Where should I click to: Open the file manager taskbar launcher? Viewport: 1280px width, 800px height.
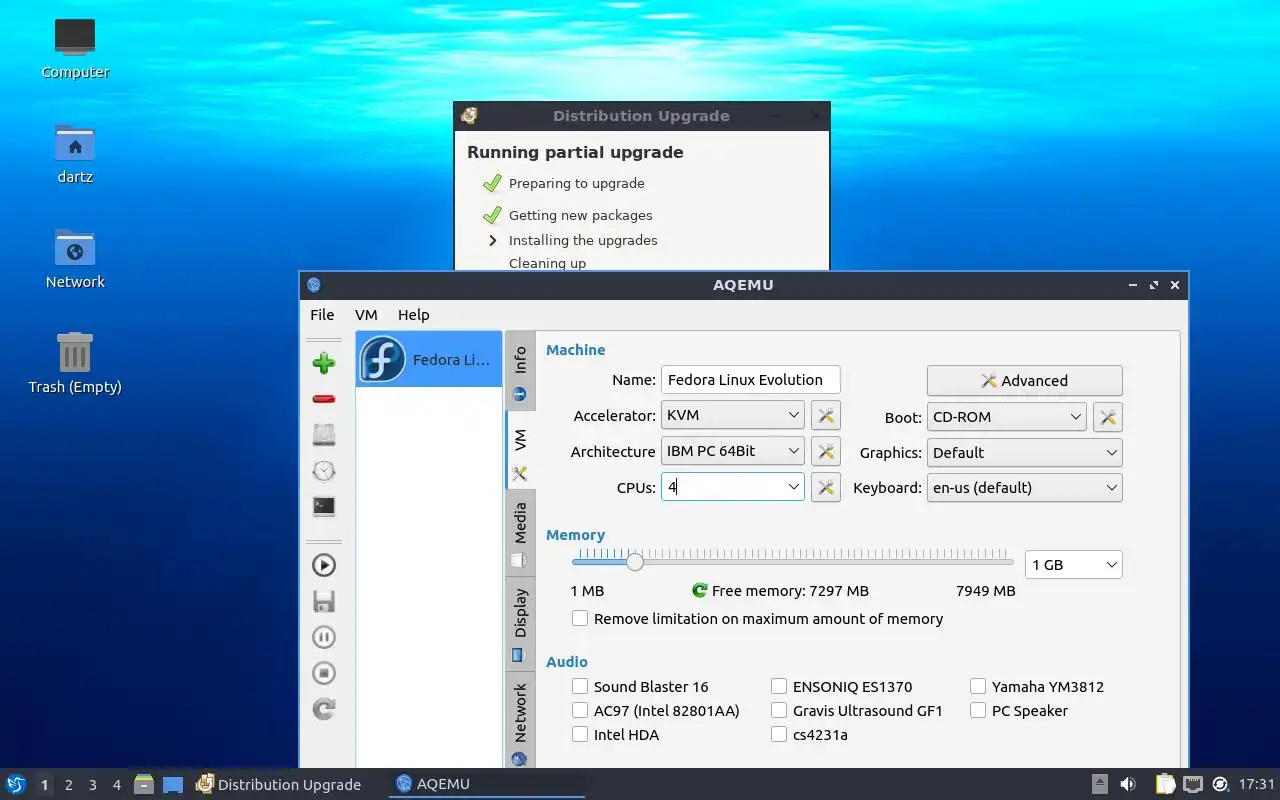[x=144, y=784]
